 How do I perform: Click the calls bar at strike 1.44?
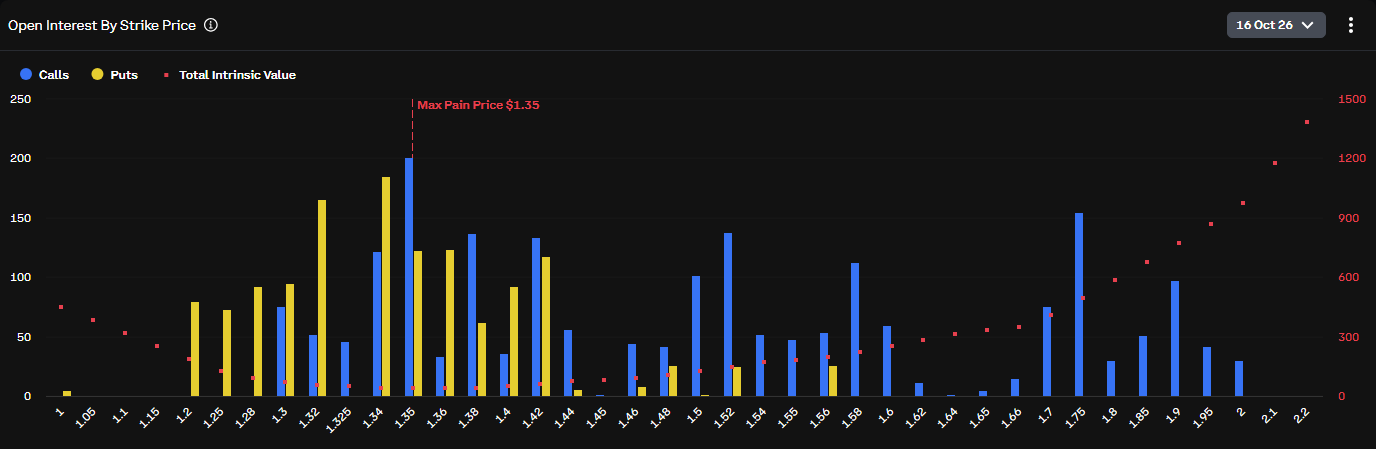[568, 363]
